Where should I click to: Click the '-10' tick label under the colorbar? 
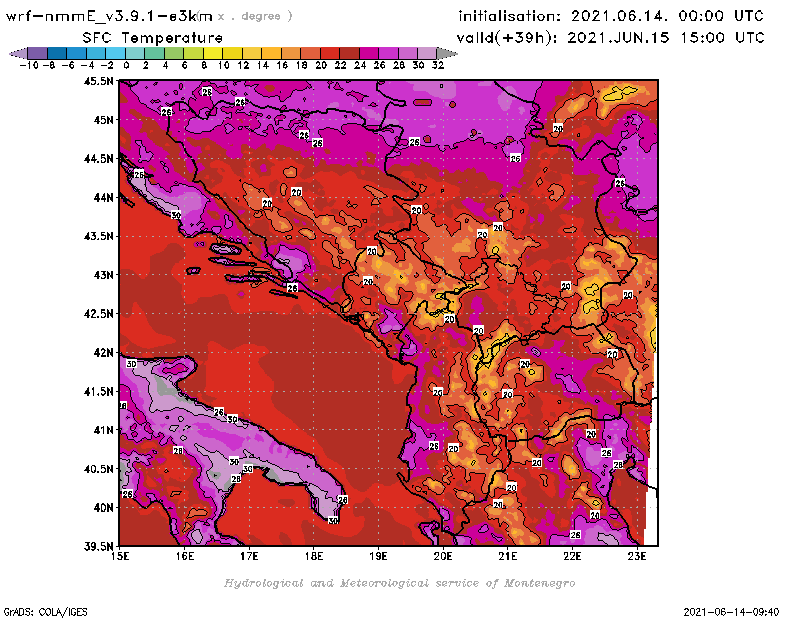click(x=29, y=65)
